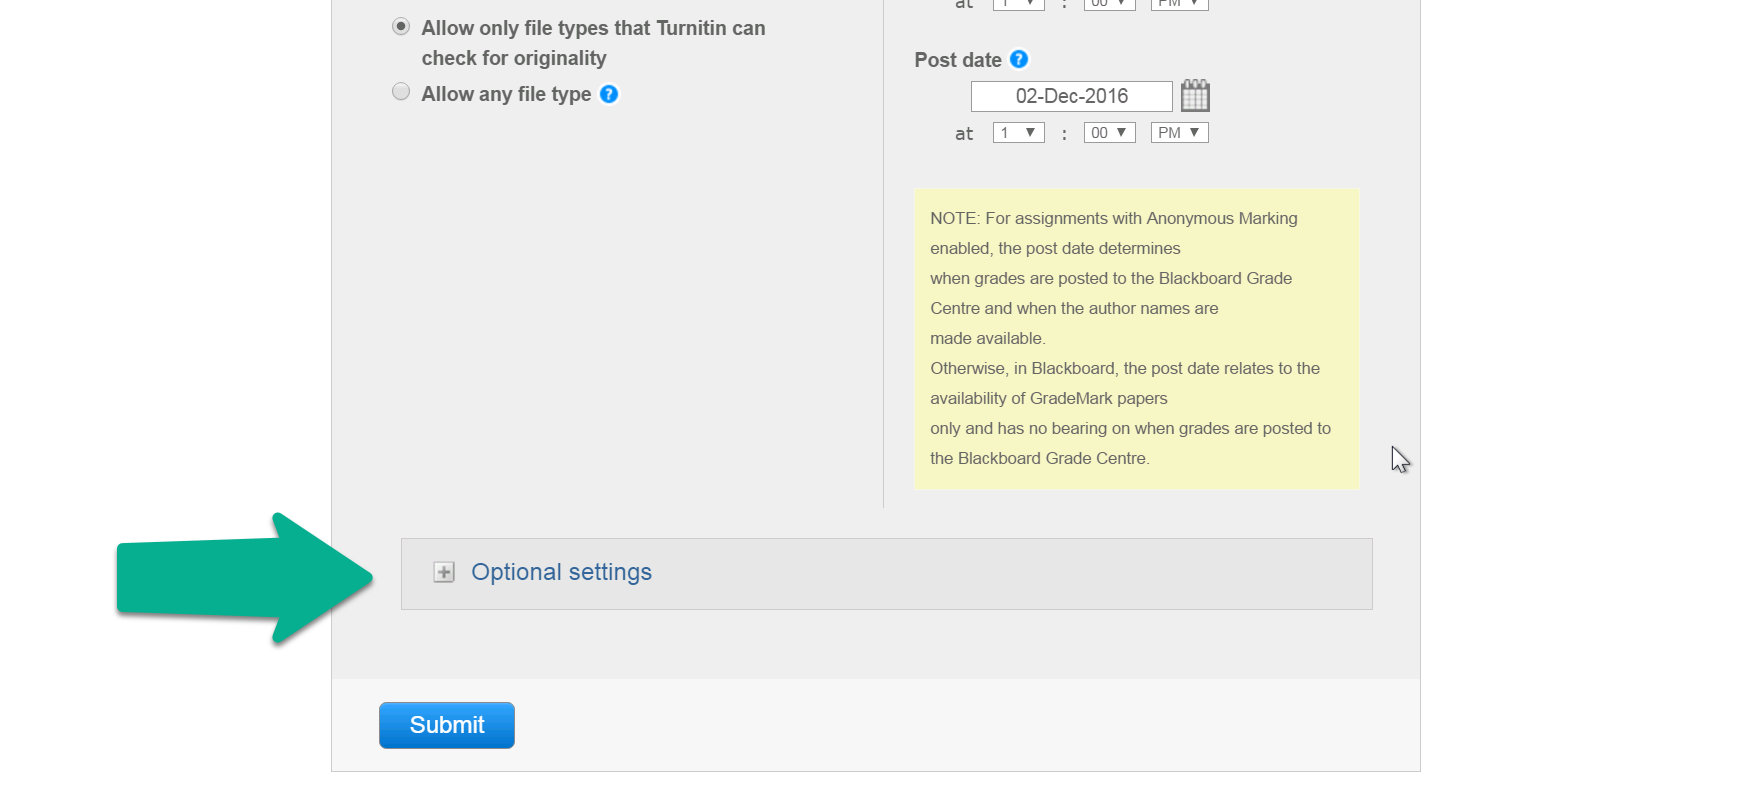Click the Optional settings link
This screenshot has height=804, width=1755.
562,572
